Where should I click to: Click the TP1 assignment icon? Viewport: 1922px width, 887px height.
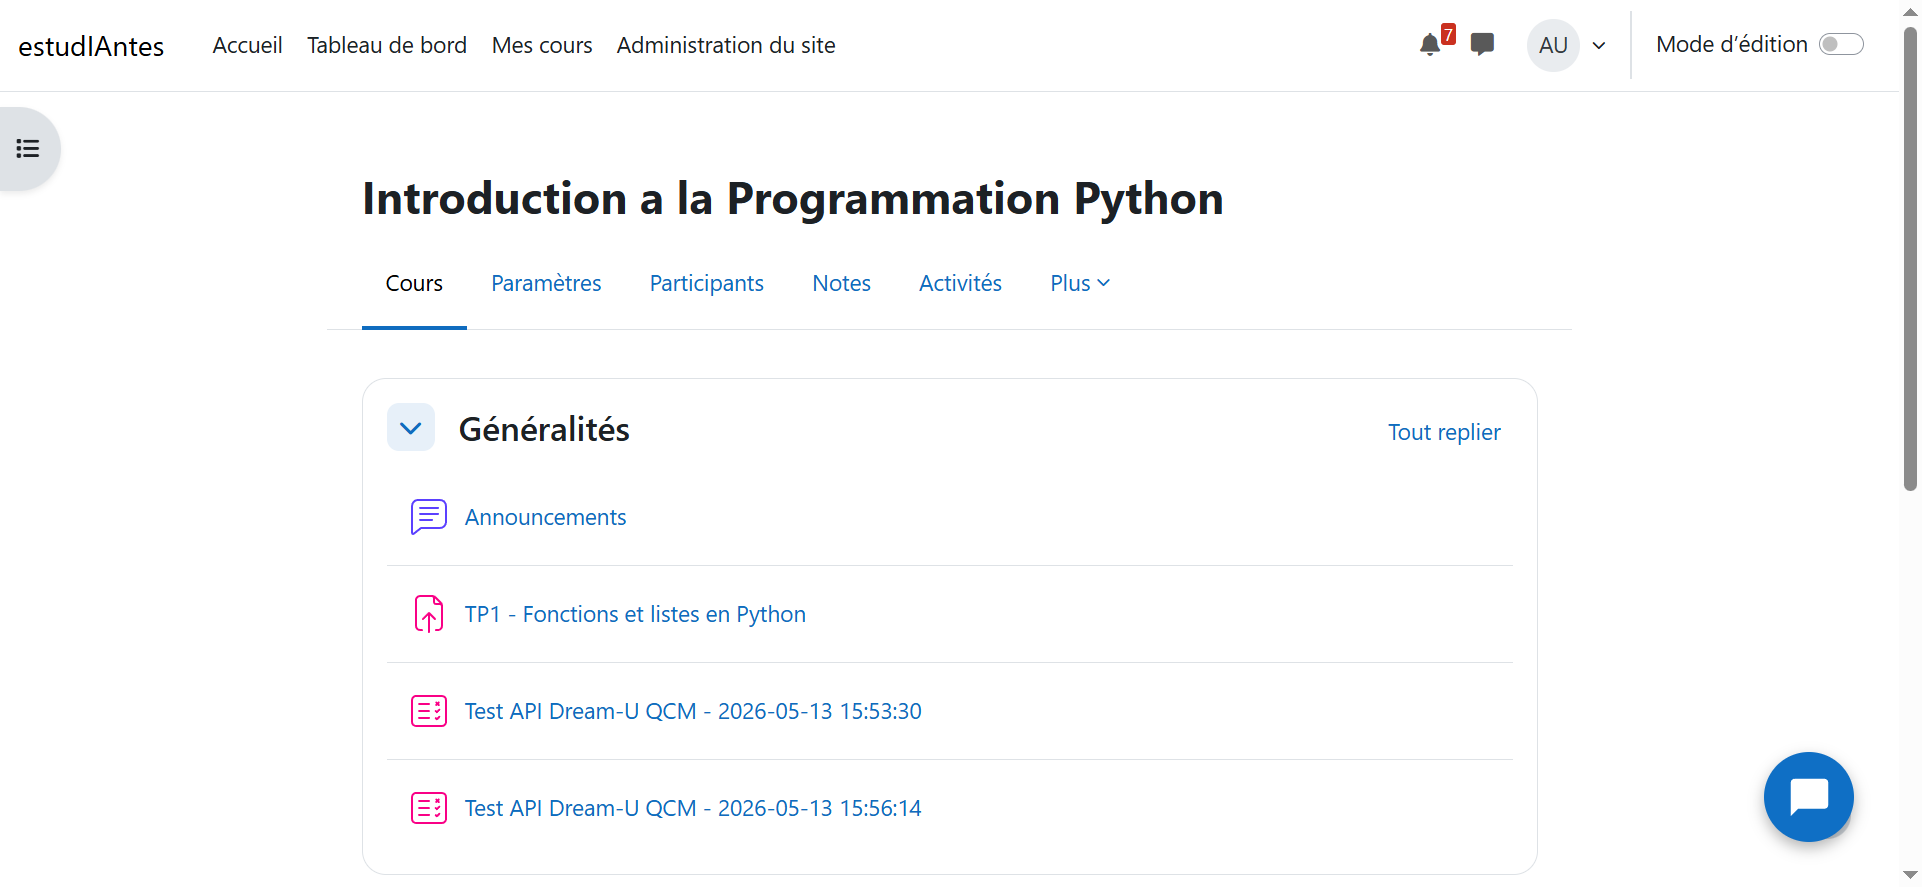pos(429,614)
